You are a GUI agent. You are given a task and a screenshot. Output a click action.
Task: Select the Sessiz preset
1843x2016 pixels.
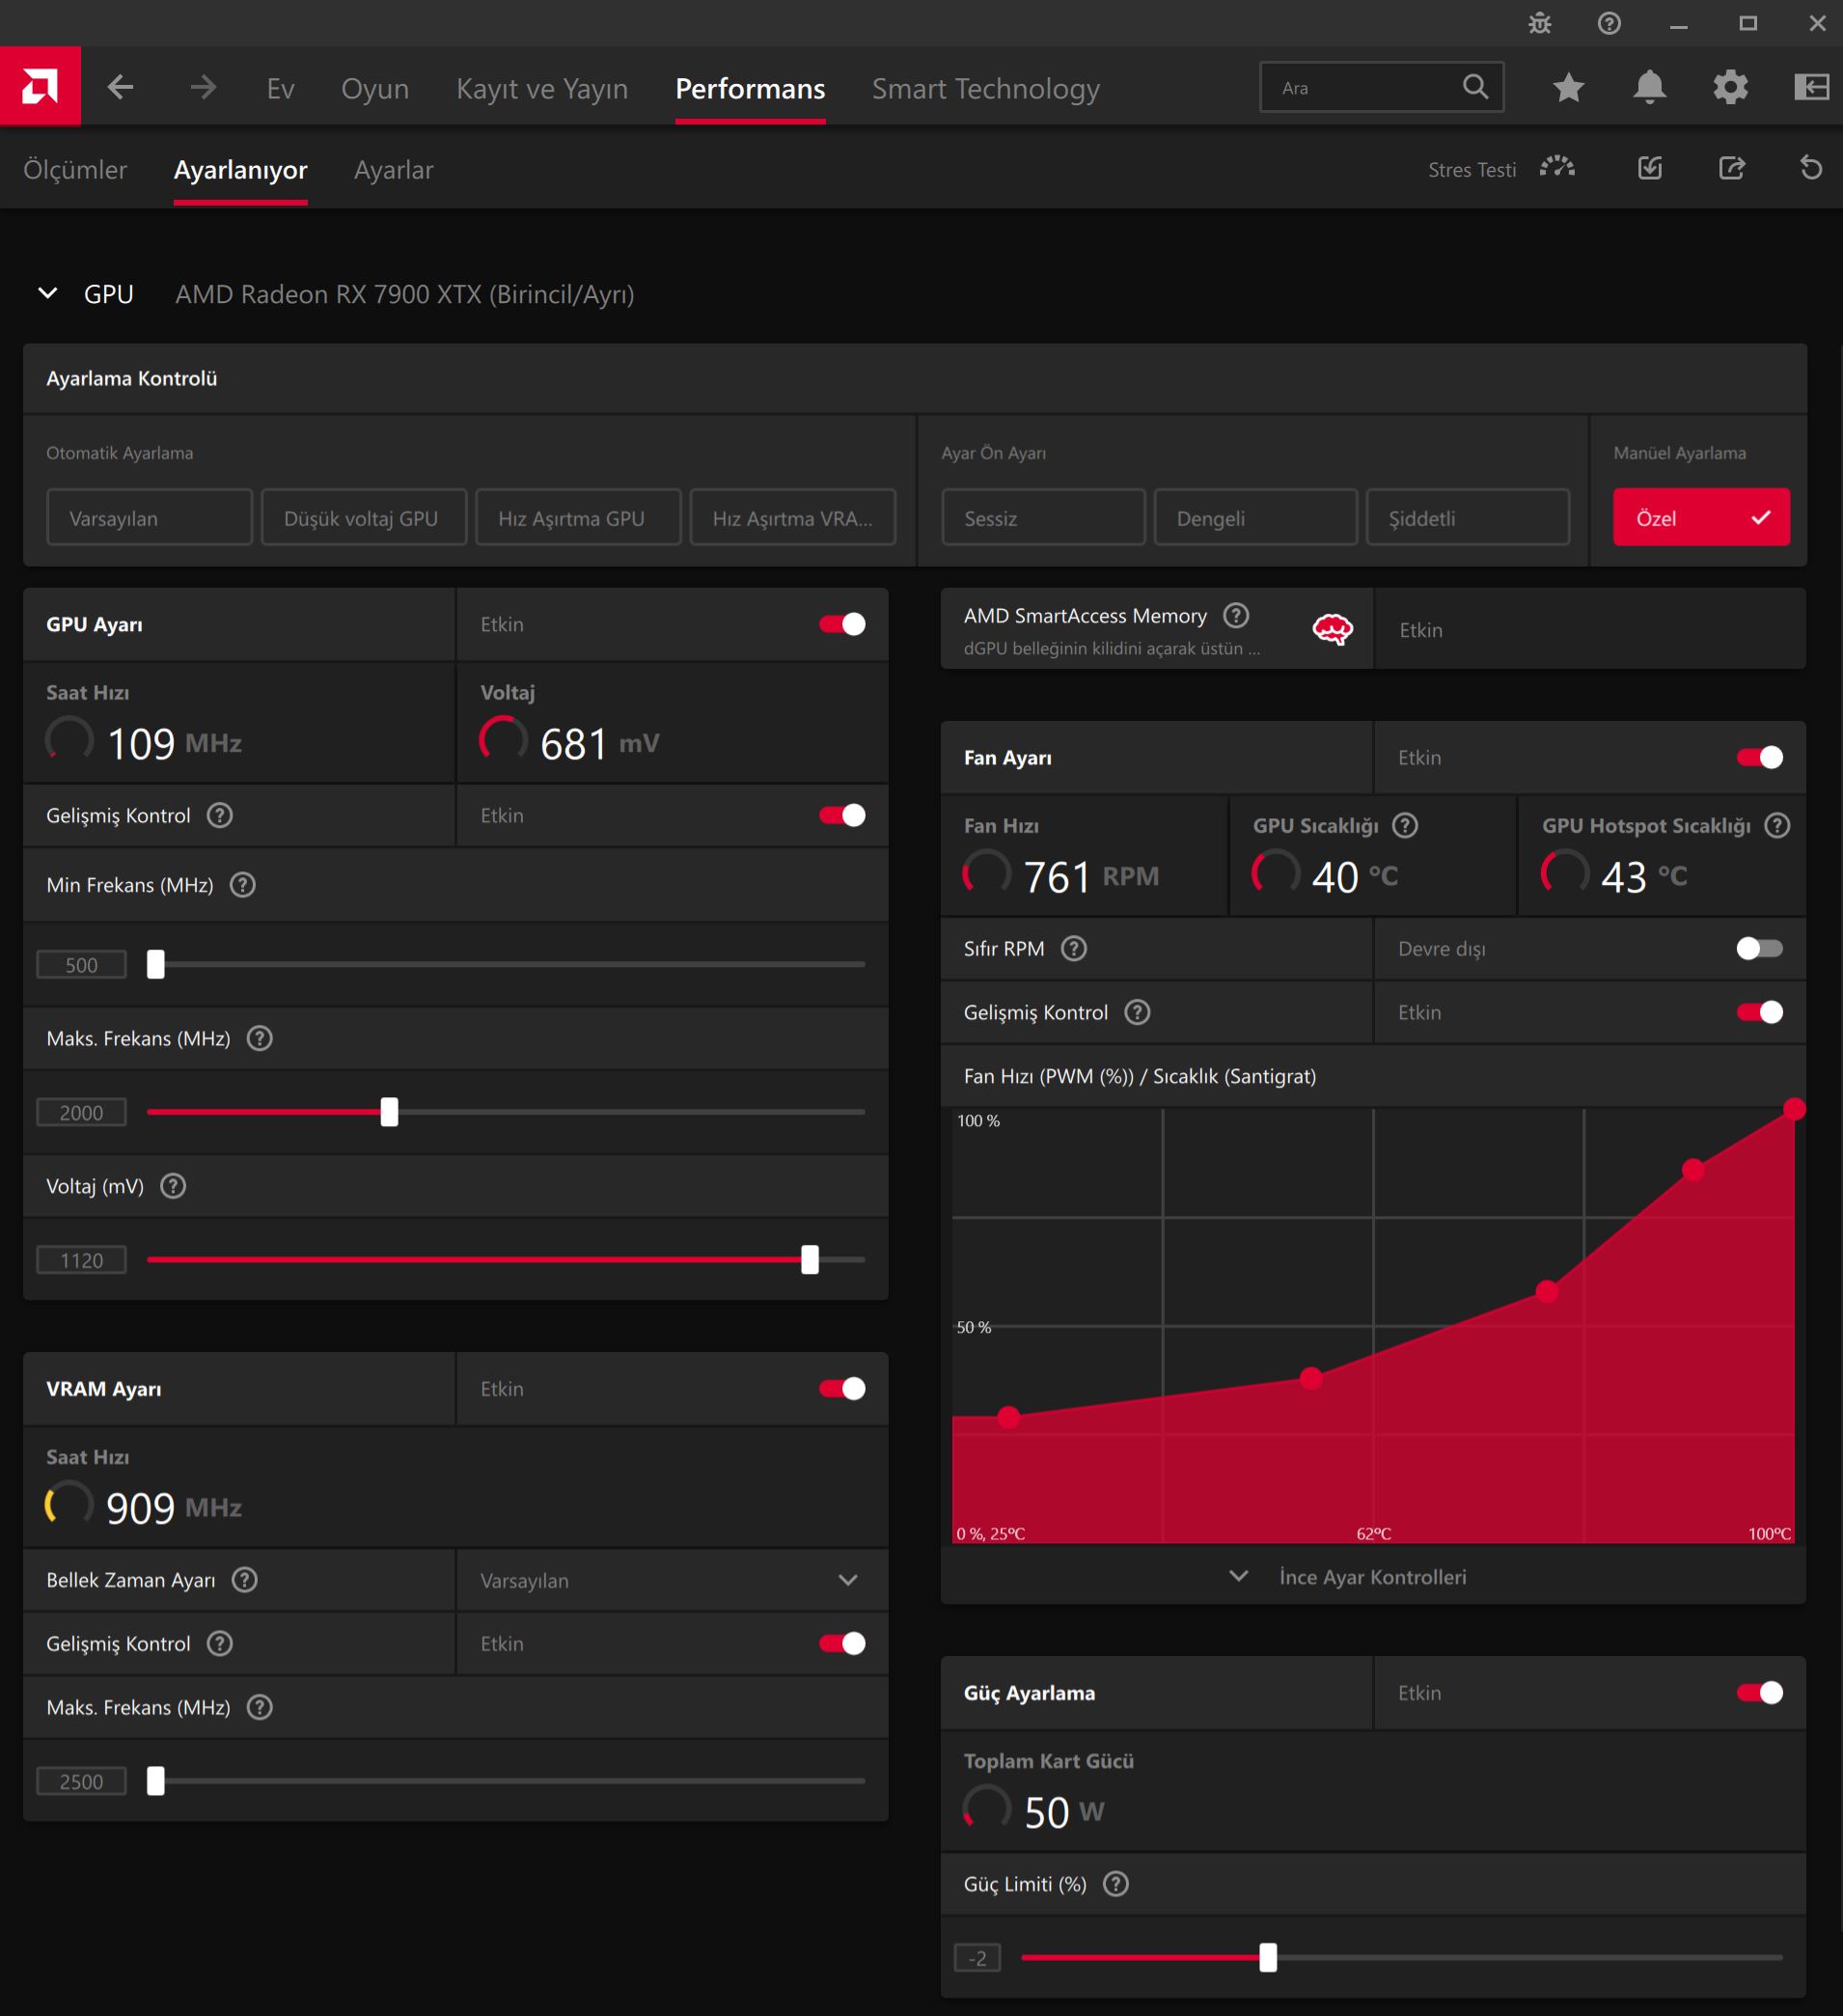click(1043, 518)
